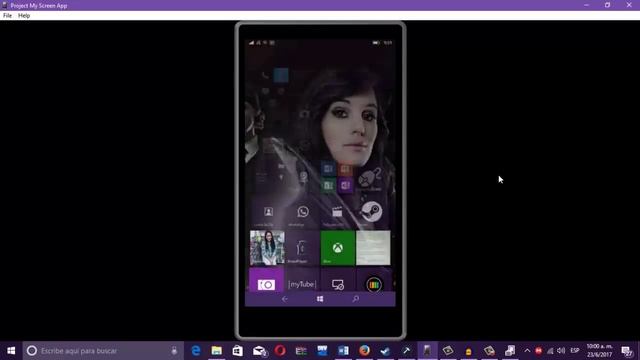Open the File menu
Viewport: 640px width, 360px height.
click(x=7, y=16)
